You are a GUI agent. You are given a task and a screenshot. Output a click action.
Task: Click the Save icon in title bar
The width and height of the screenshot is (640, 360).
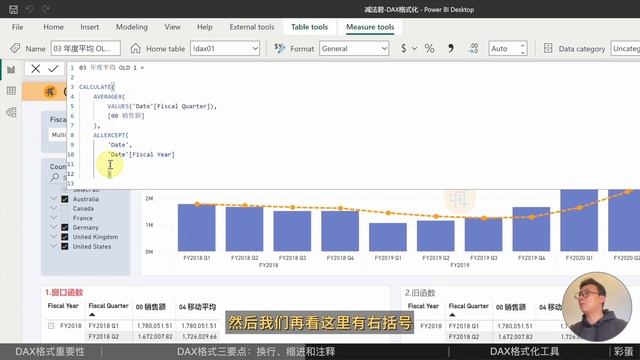13,9
